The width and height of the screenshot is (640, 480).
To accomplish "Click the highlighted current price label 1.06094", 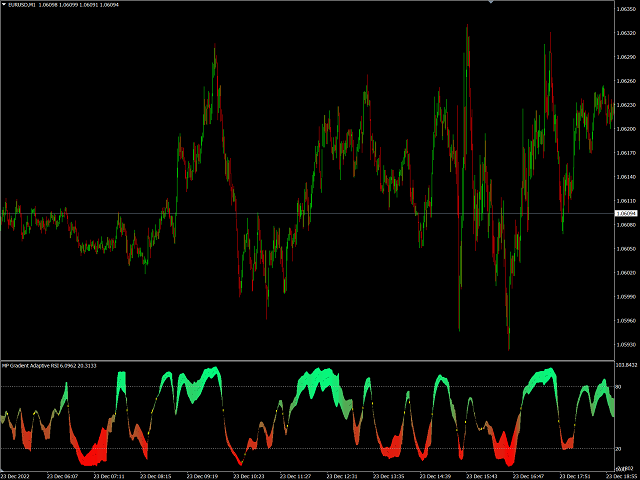I will click(x=627, y=213).
